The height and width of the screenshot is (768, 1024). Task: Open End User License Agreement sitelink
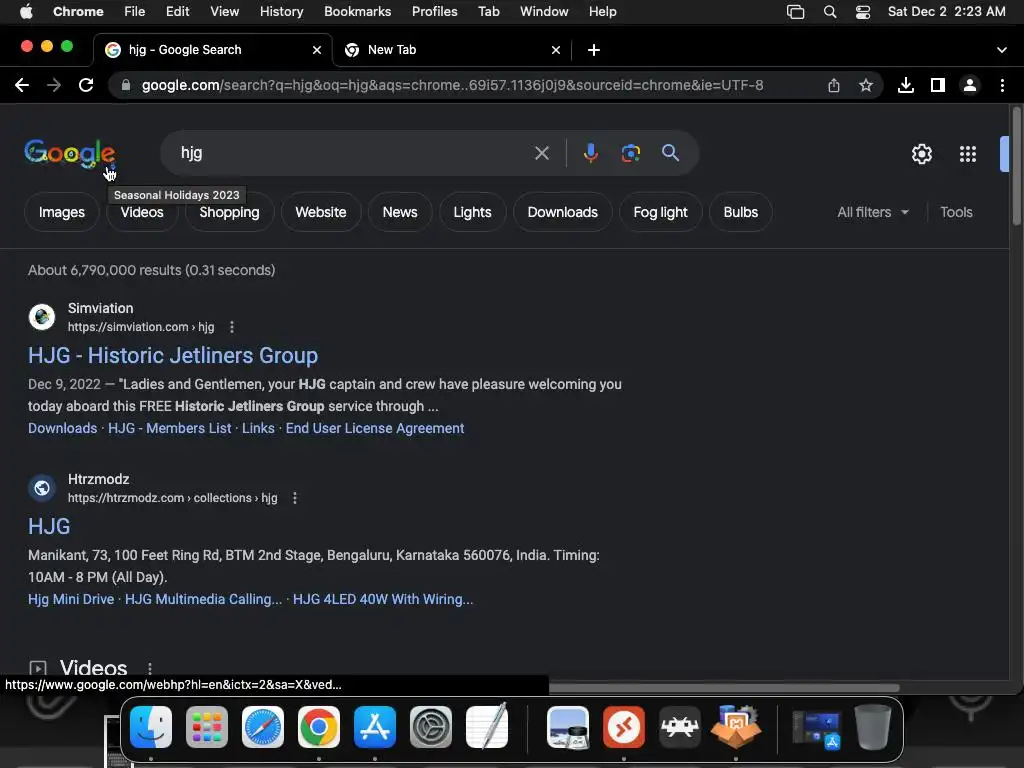(375, 428)
